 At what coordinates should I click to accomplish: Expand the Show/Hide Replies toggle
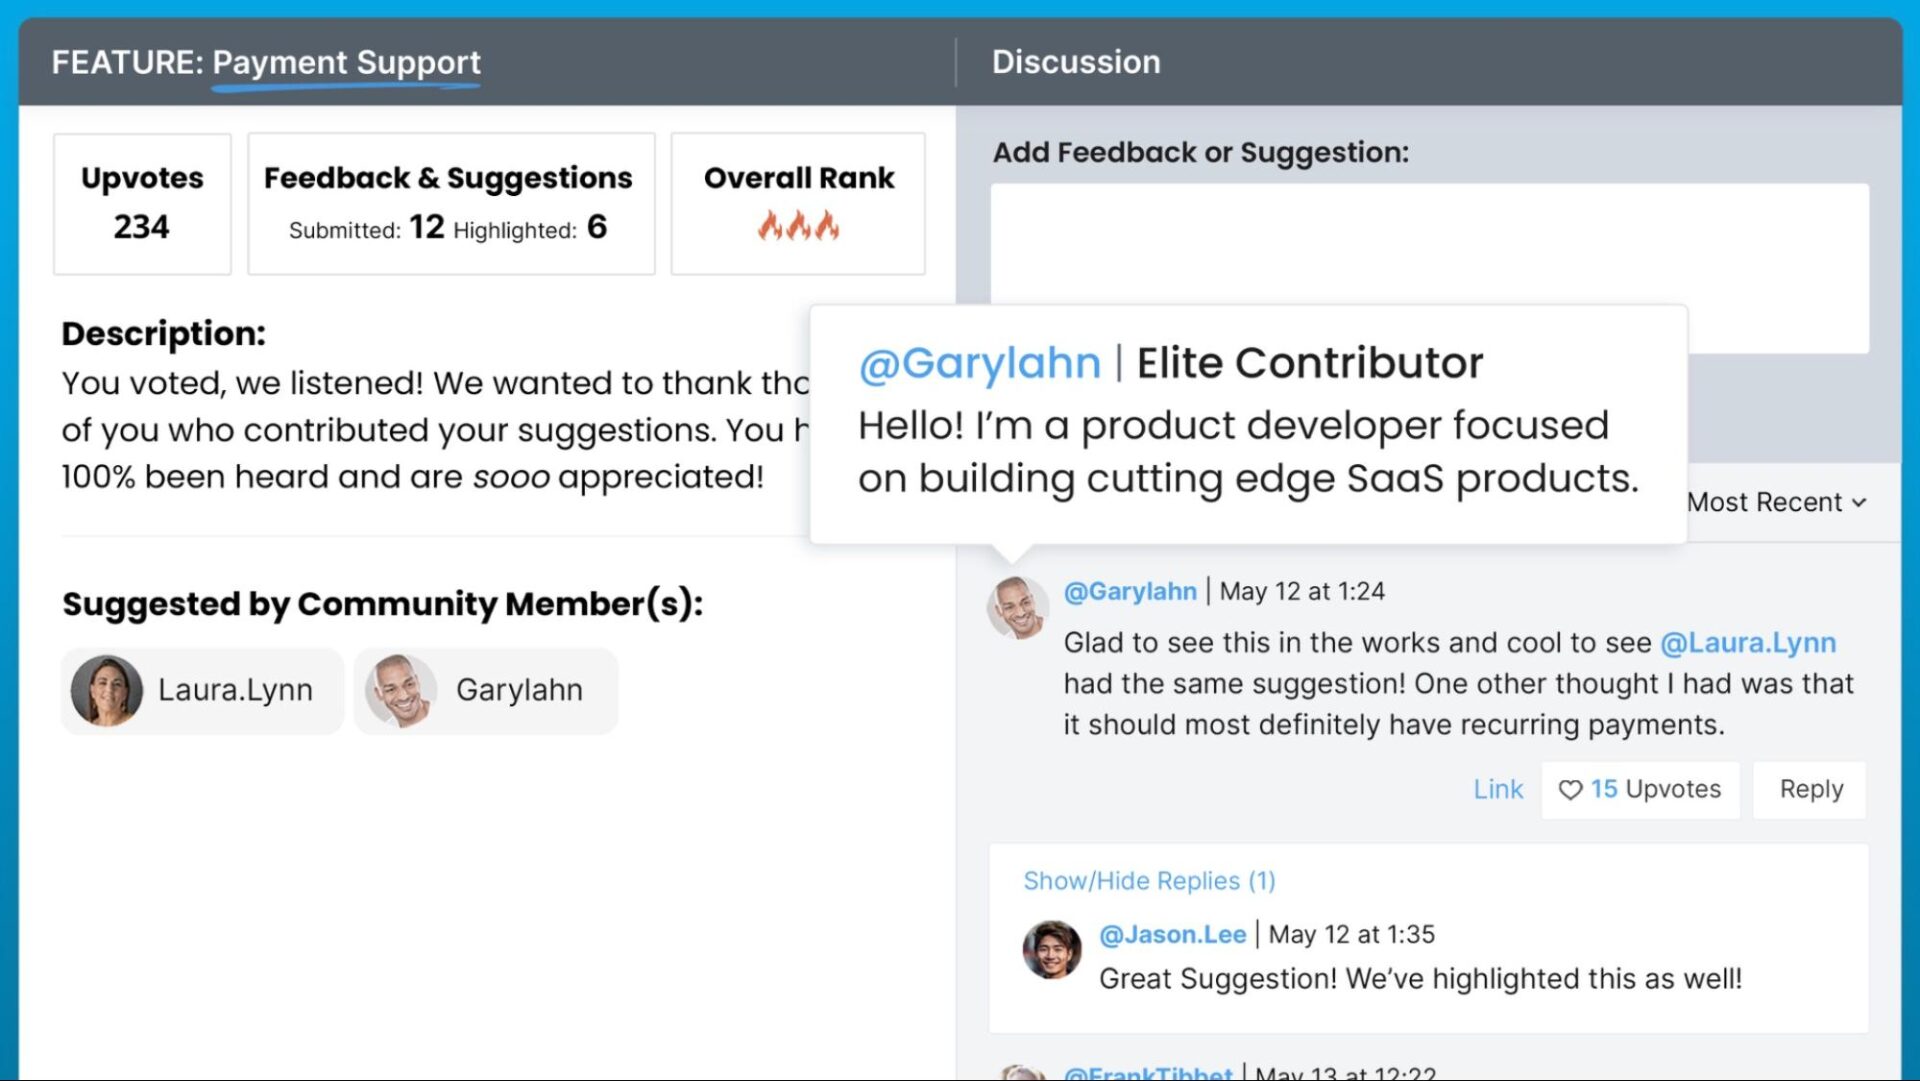pos(1147,879)
